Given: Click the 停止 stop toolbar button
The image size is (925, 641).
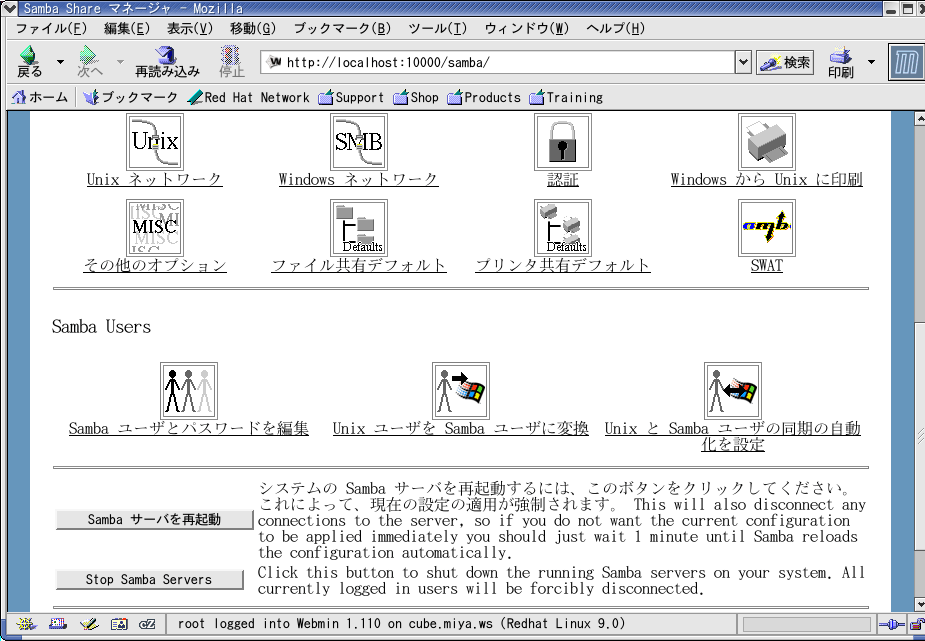Looking at the screenshot, I should coord(231,62).
